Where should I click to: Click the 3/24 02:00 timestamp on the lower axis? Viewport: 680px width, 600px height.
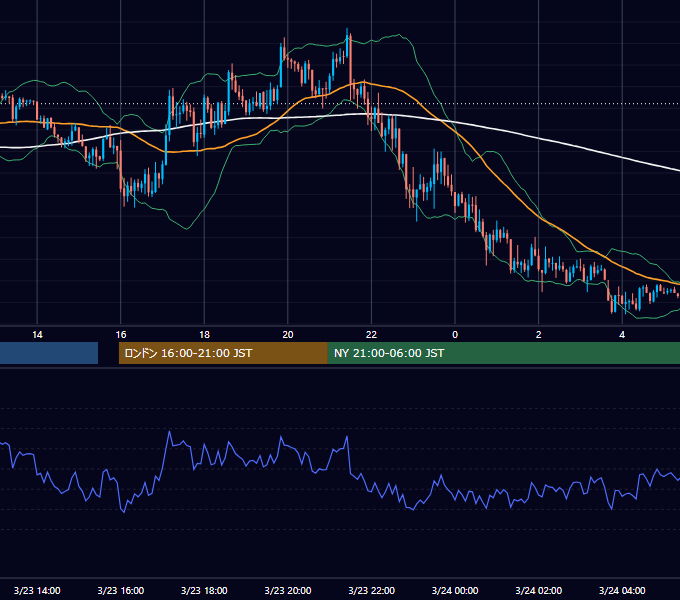coord(538,590)
